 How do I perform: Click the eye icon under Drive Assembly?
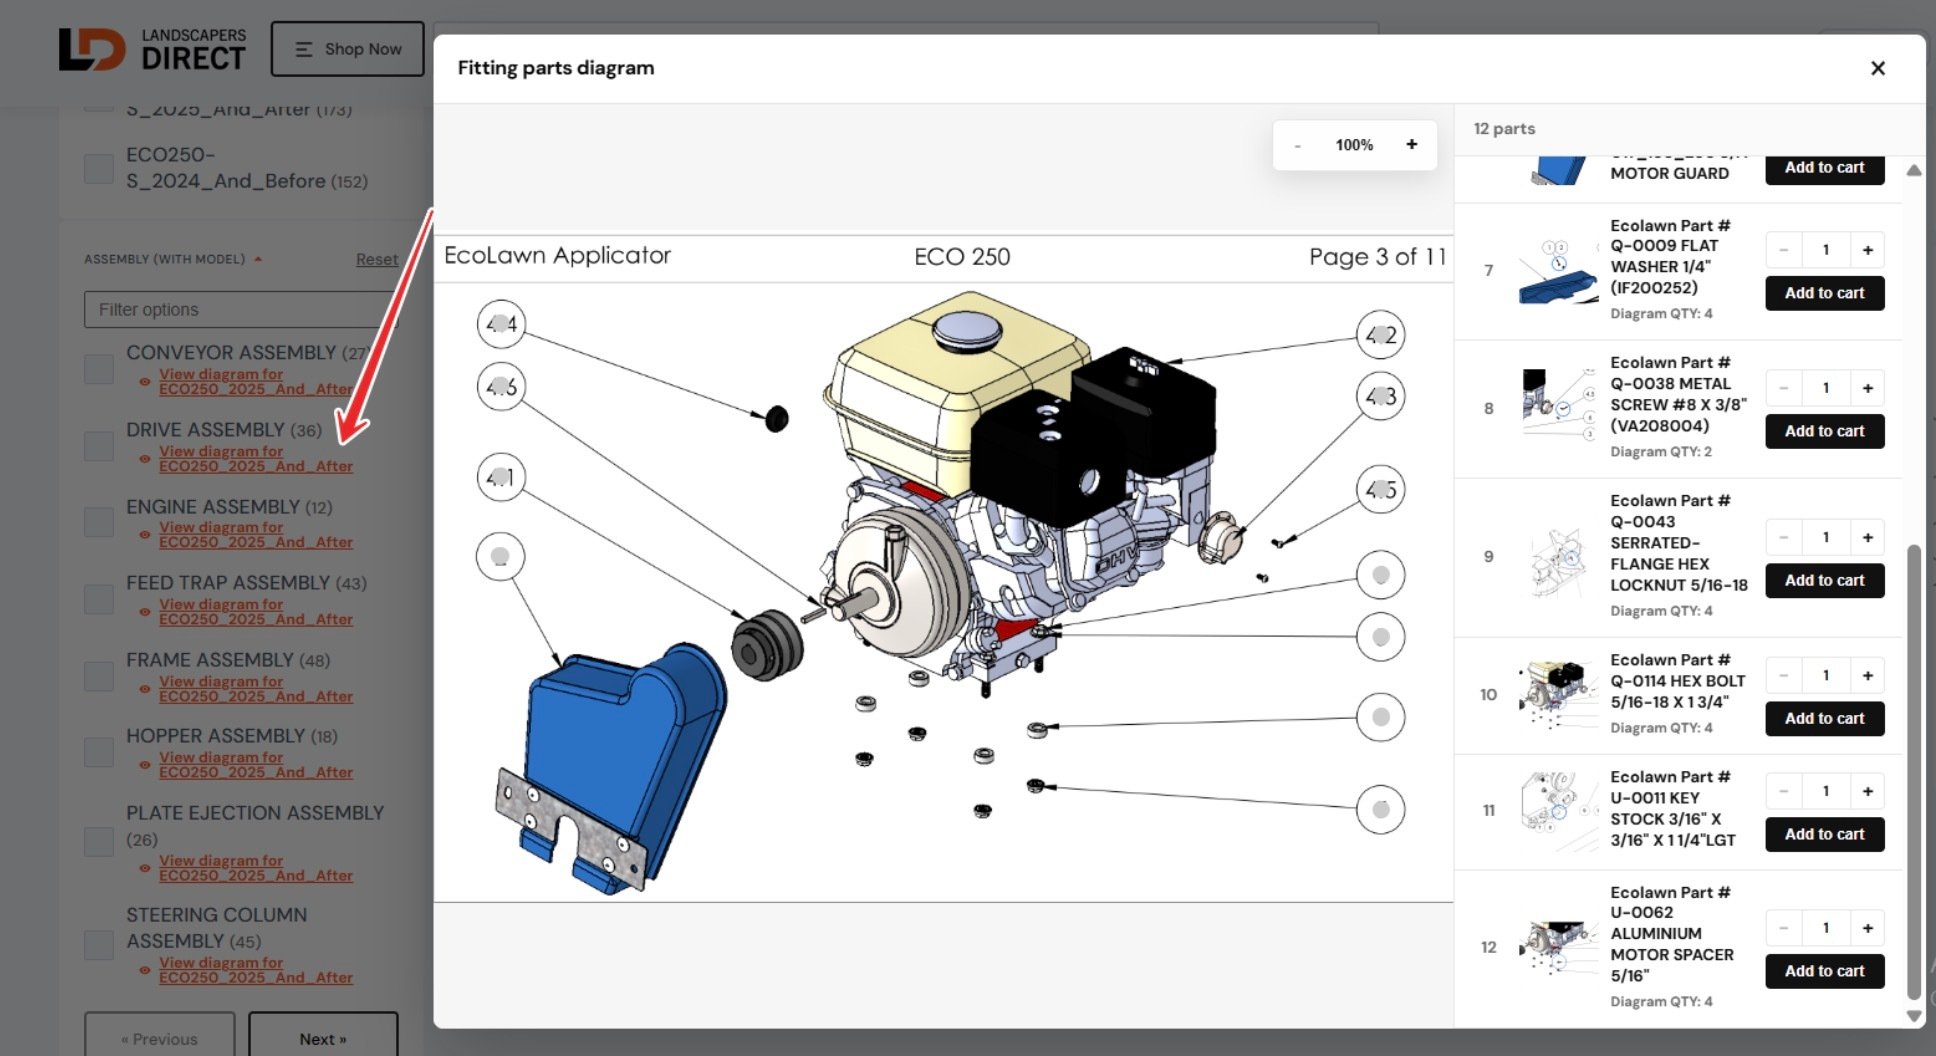click(x=145, y=459)
